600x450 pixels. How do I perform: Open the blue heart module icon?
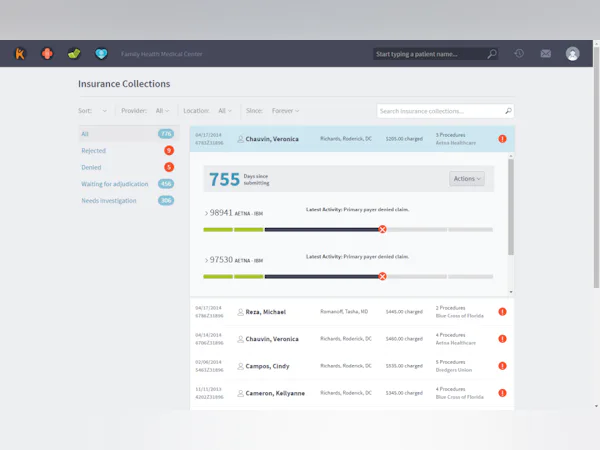click(x=101, y=54)
